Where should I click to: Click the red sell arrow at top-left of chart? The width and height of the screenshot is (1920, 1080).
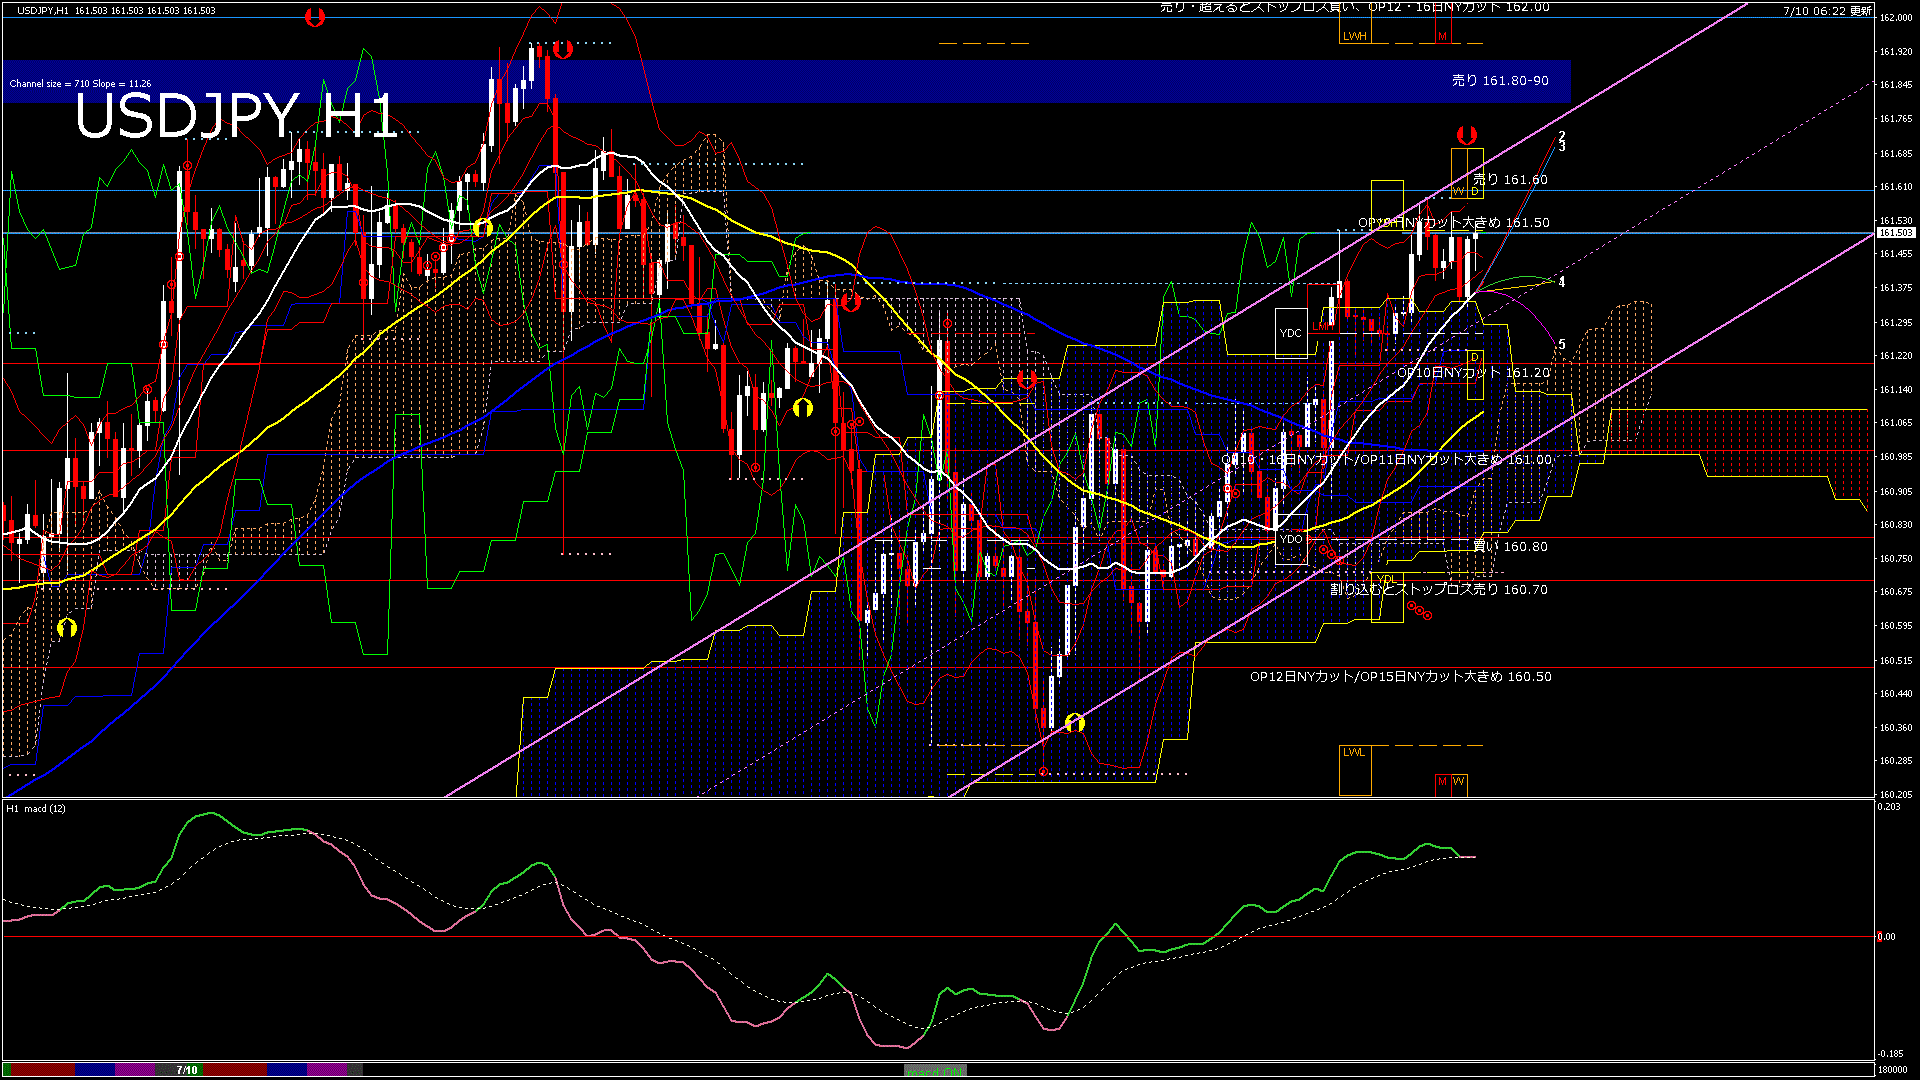tap(315, 17)
